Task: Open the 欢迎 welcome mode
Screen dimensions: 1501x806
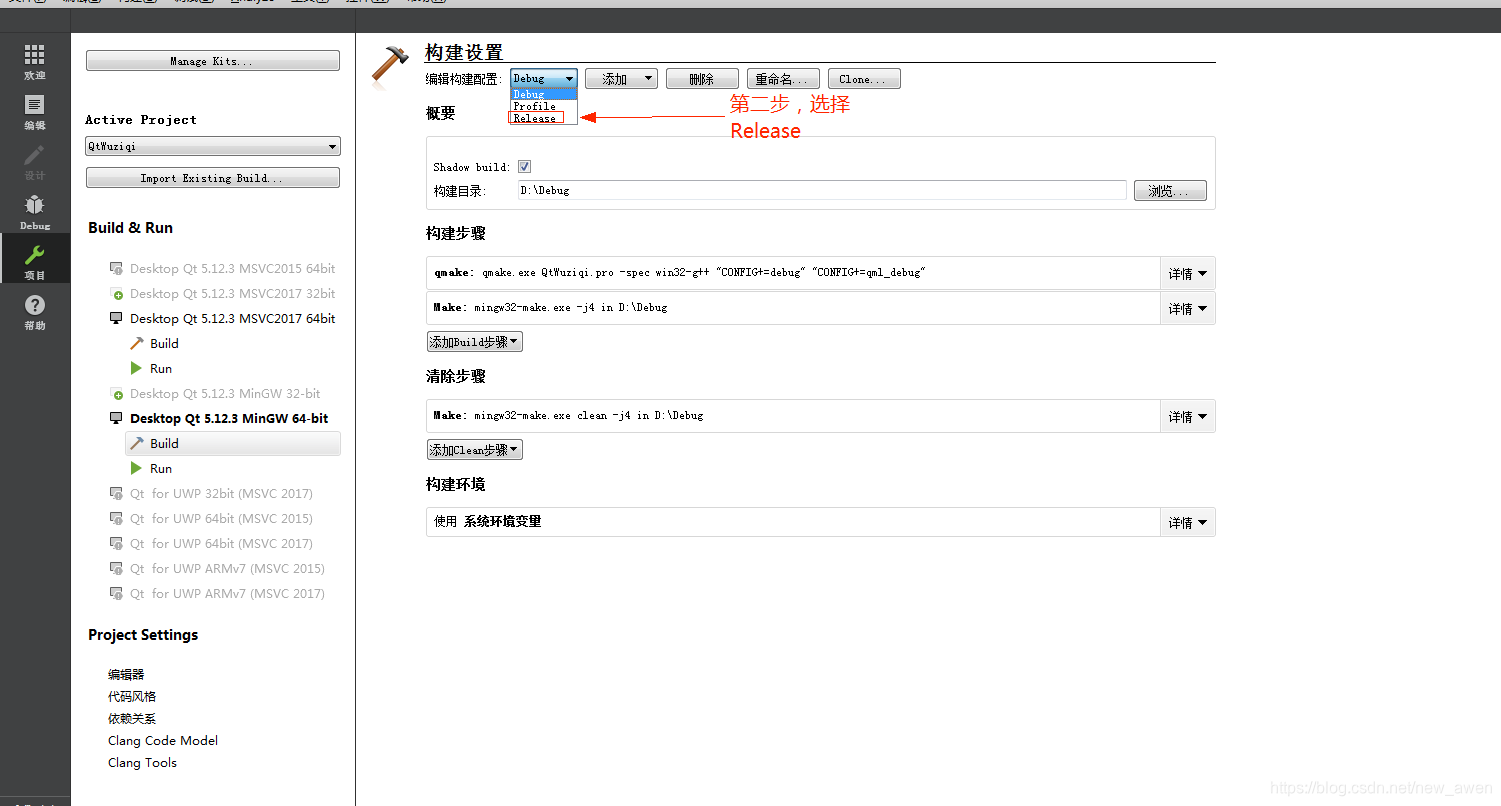Action: [35, 60]
